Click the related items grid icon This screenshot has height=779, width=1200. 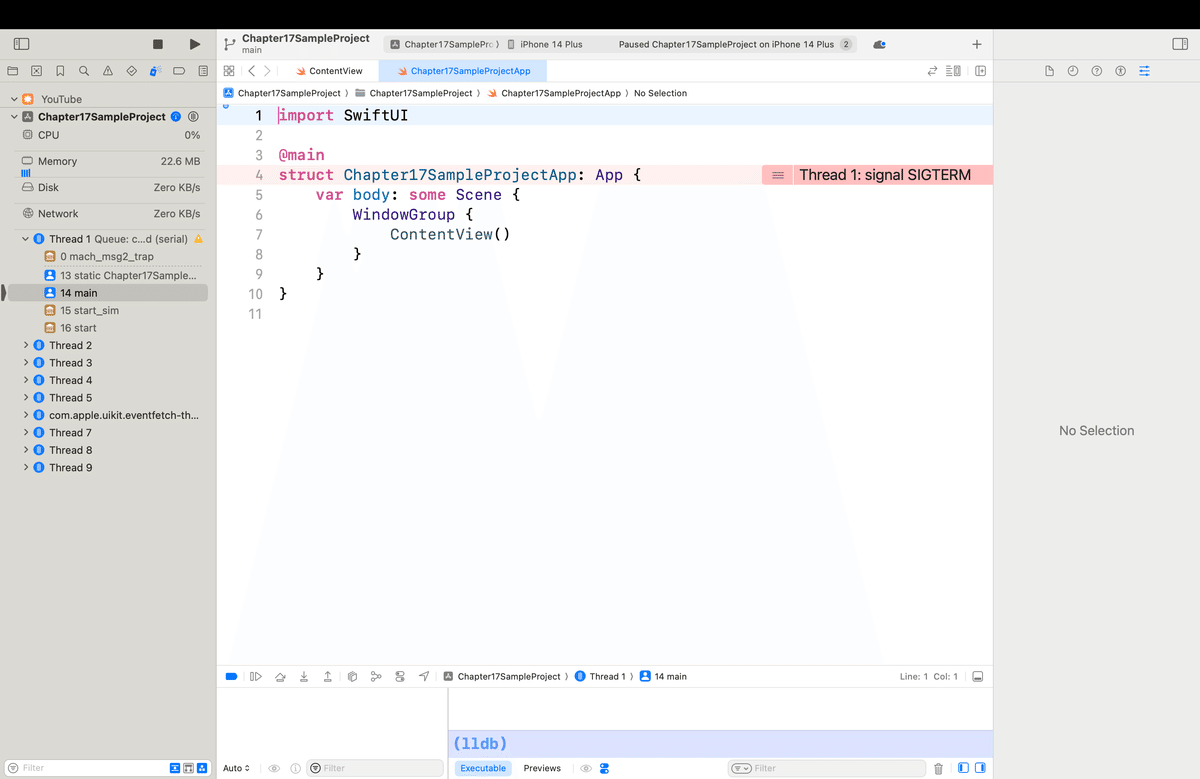coord(229,71)
